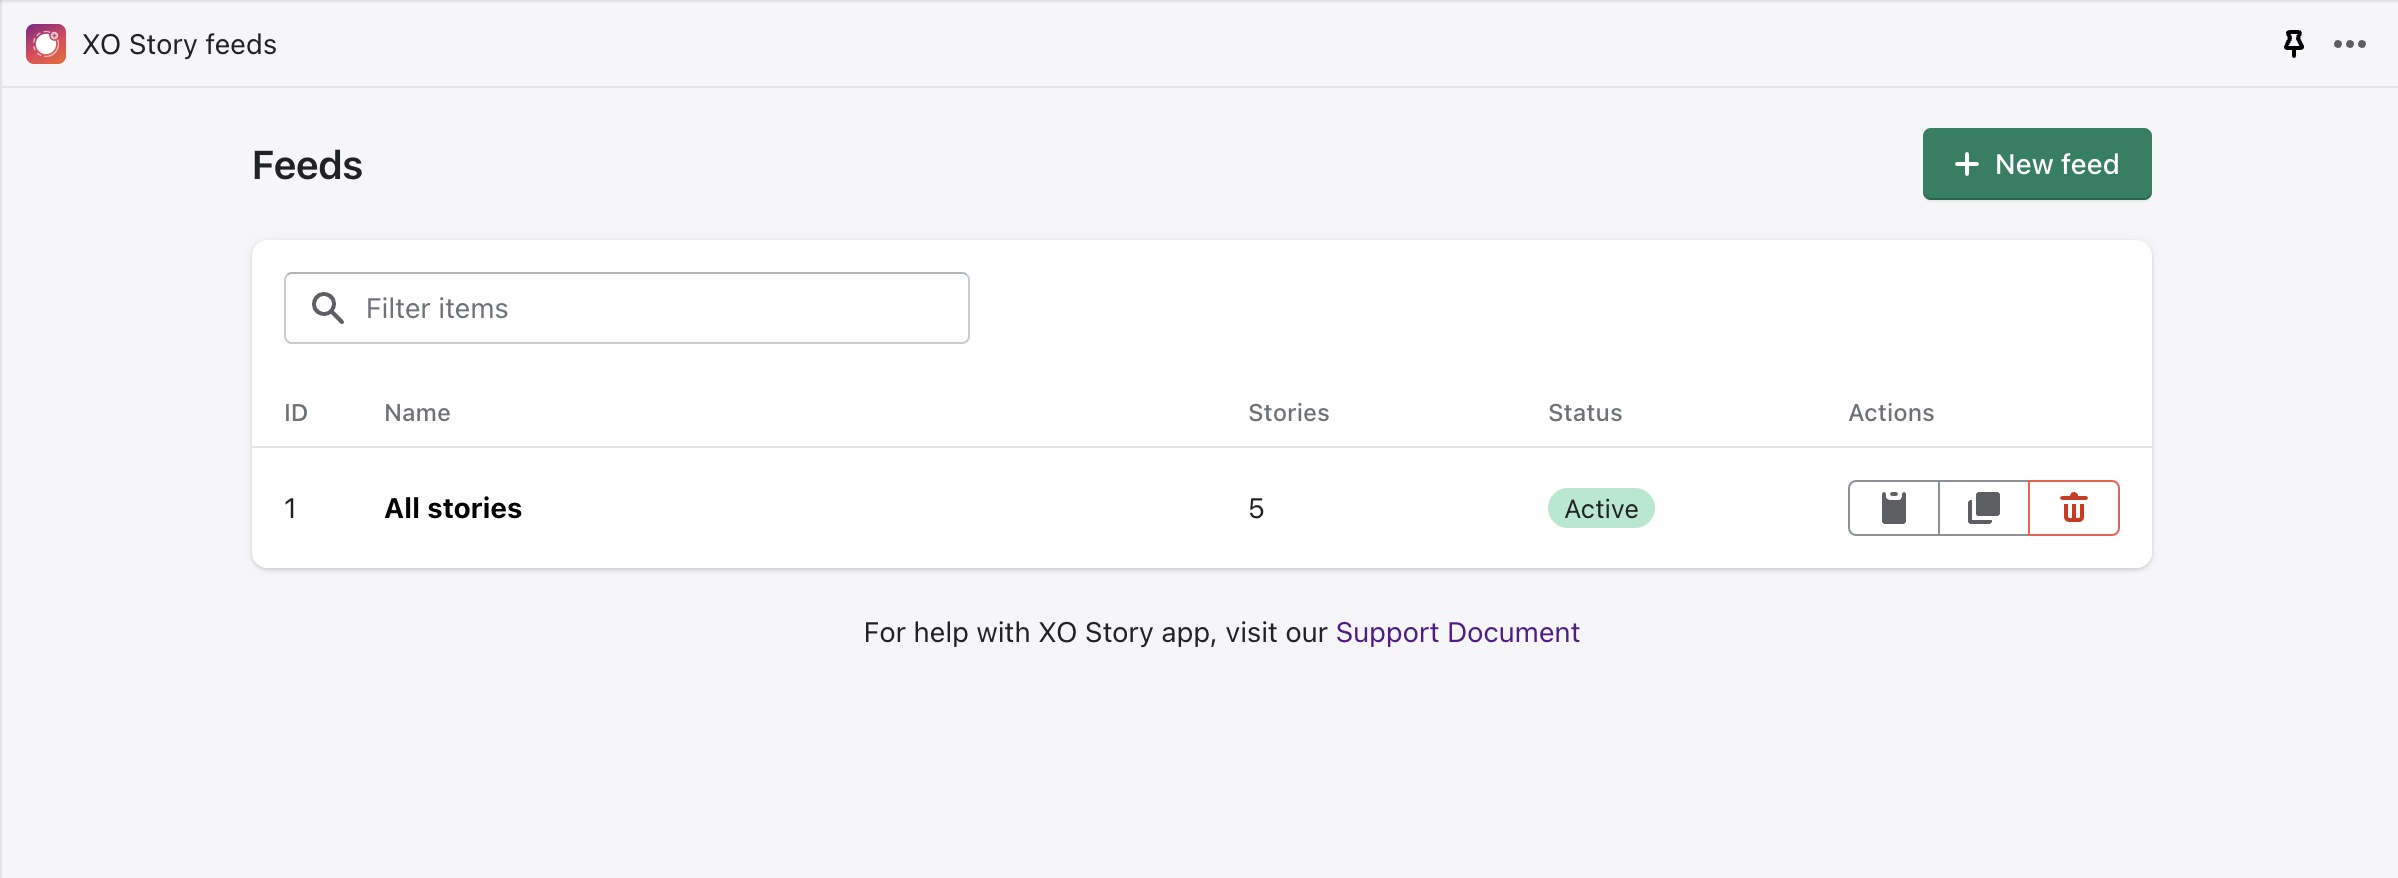
Task: Select the story count 5 cell
Action: pyautogui.click(x=1256, y=508)
